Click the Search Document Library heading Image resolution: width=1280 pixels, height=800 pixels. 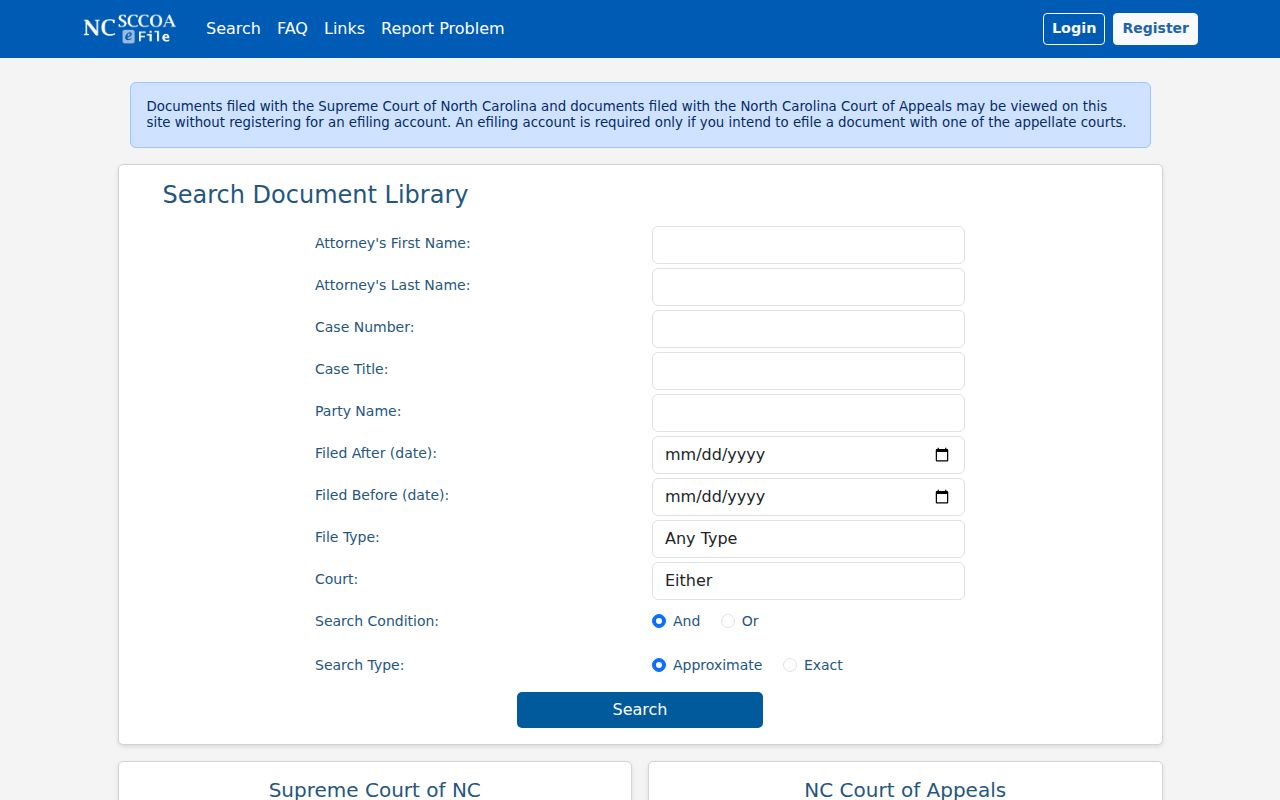pyautogui.click(x=315, y=194)
